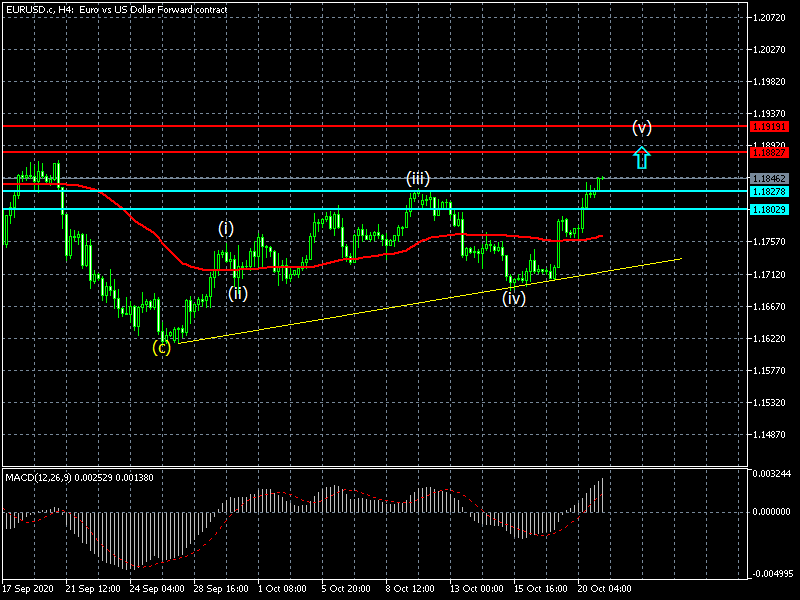The image size is (800, 600).
Task: Click the time axis label 20 Oct 04:00
Action: tap(605, 589)
